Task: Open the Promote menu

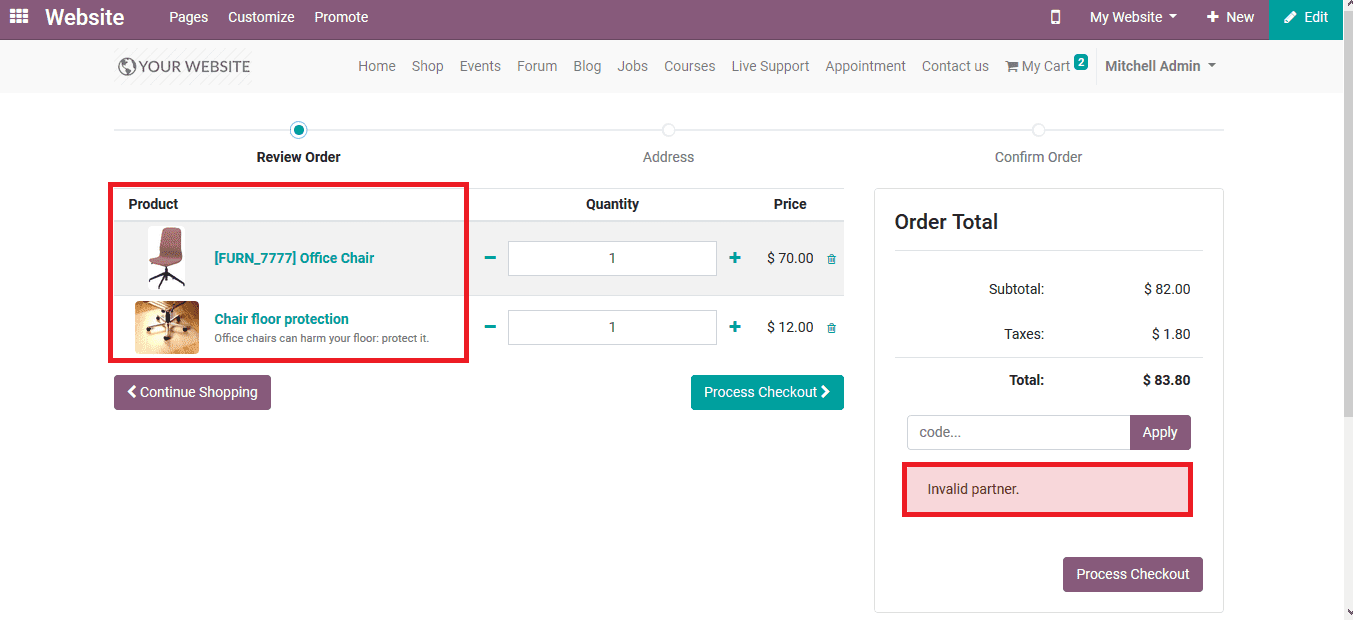Action: 341,17
